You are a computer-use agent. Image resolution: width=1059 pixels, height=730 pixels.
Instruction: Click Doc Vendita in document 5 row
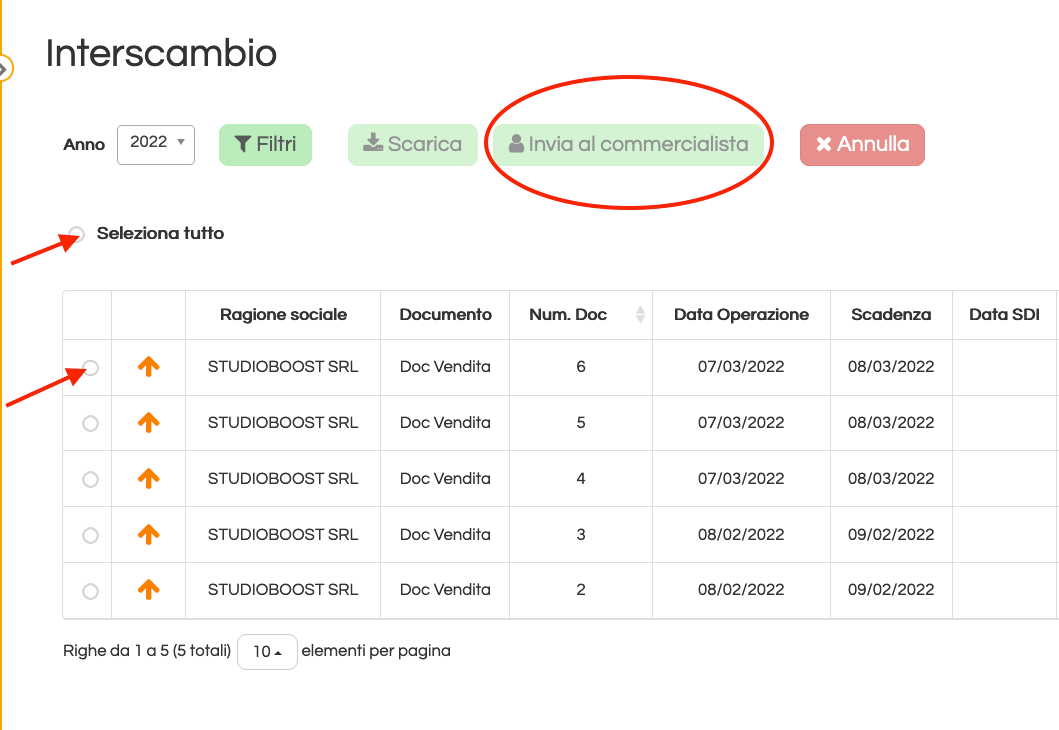coord(445,423)
